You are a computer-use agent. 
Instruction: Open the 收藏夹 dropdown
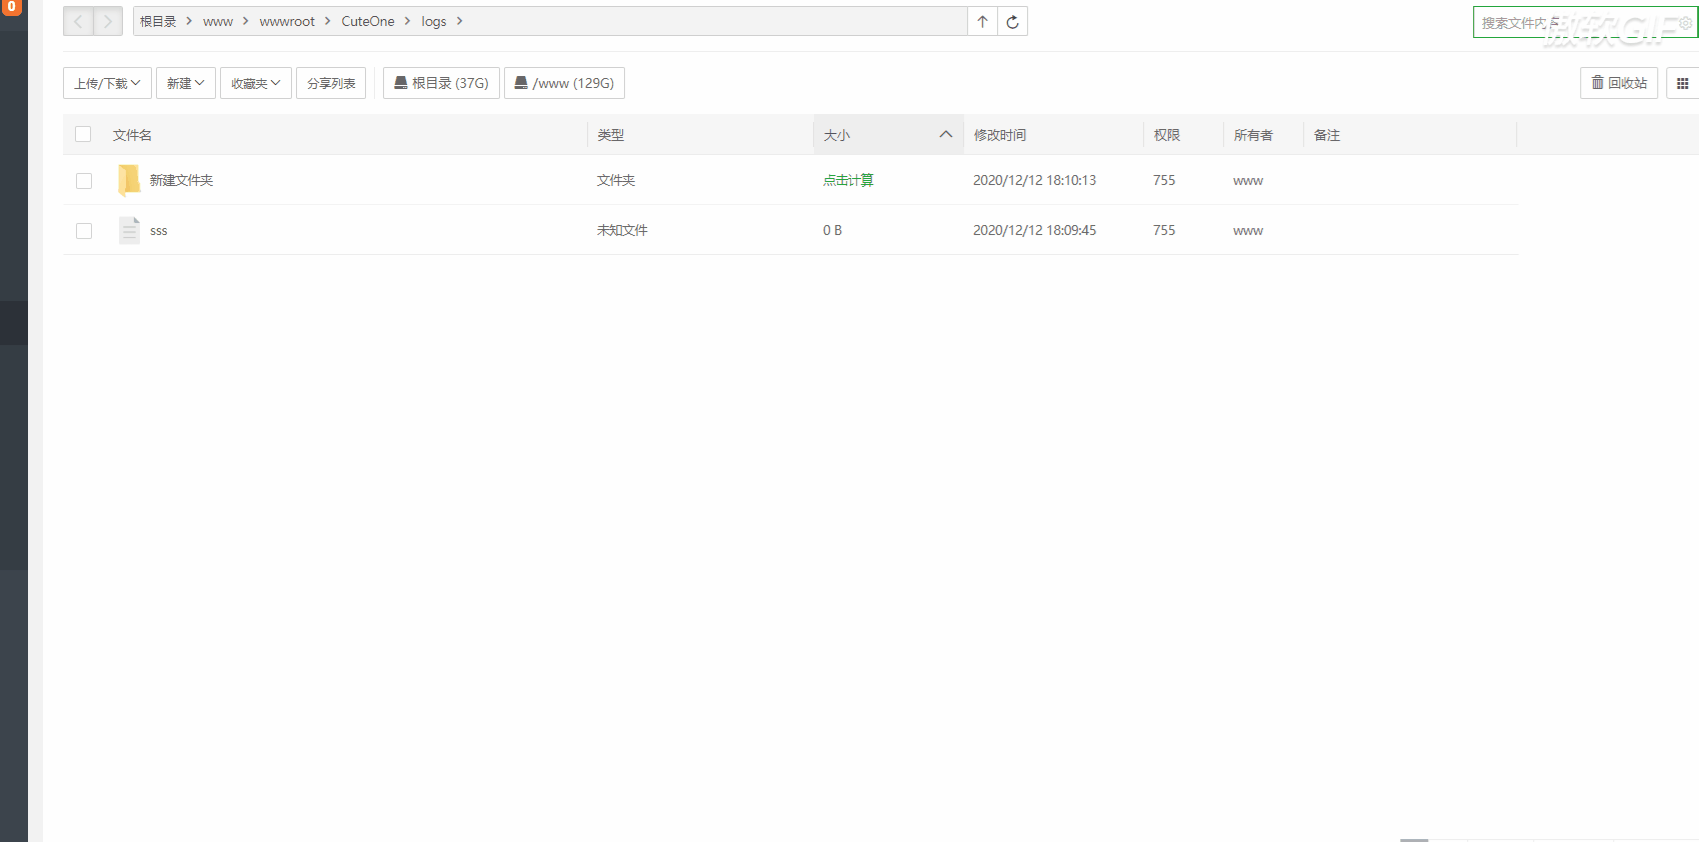[255, 83]
